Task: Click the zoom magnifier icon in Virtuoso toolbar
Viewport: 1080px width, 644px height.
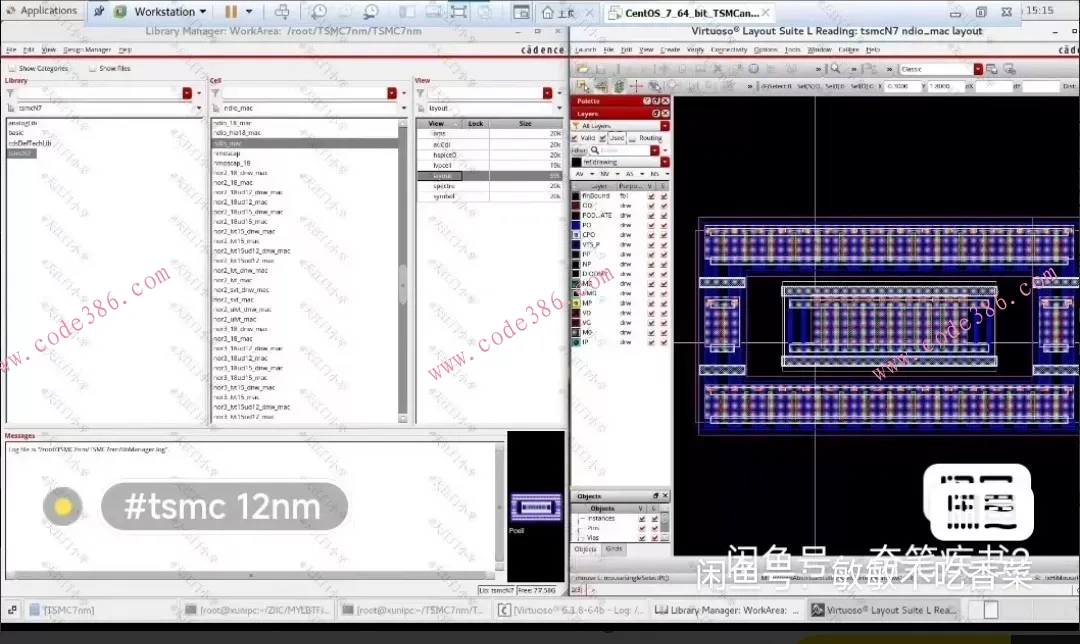Action: 835,69
